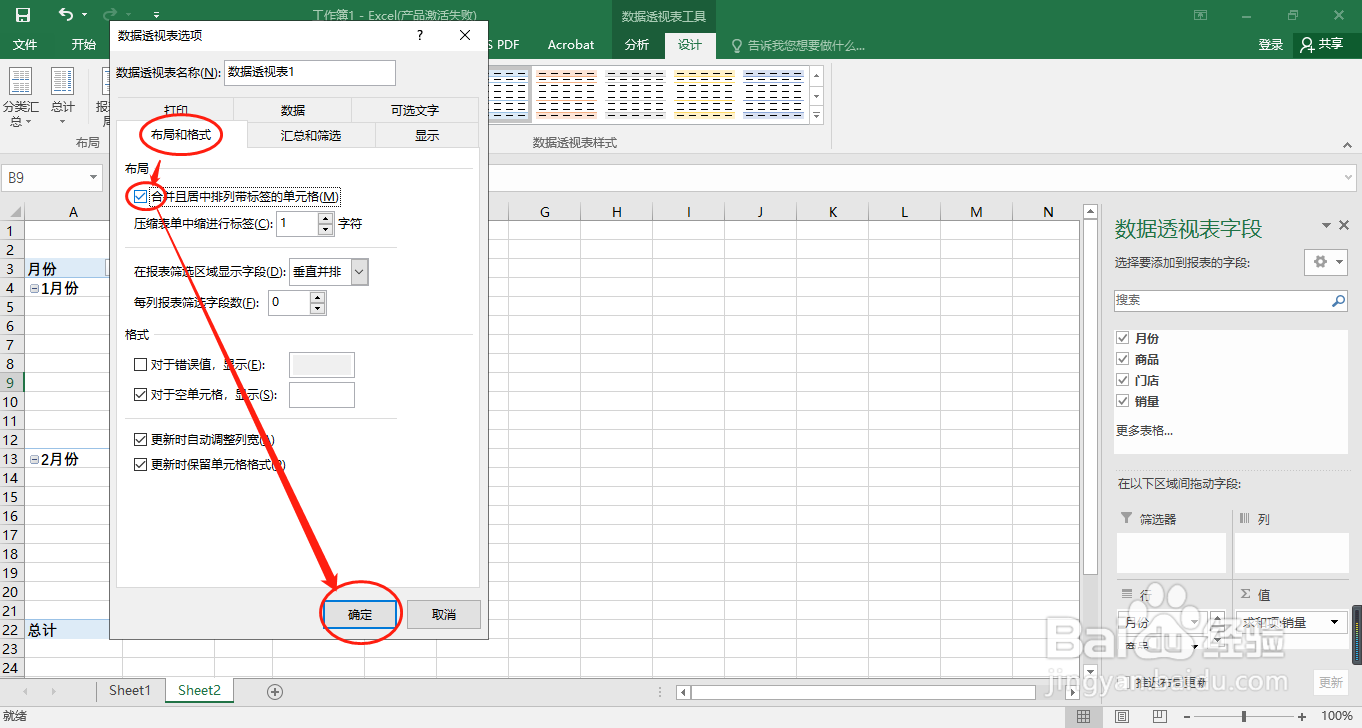Confirm with the 确定 button
The image size is (1362, 728).
(x=360, y=615)
